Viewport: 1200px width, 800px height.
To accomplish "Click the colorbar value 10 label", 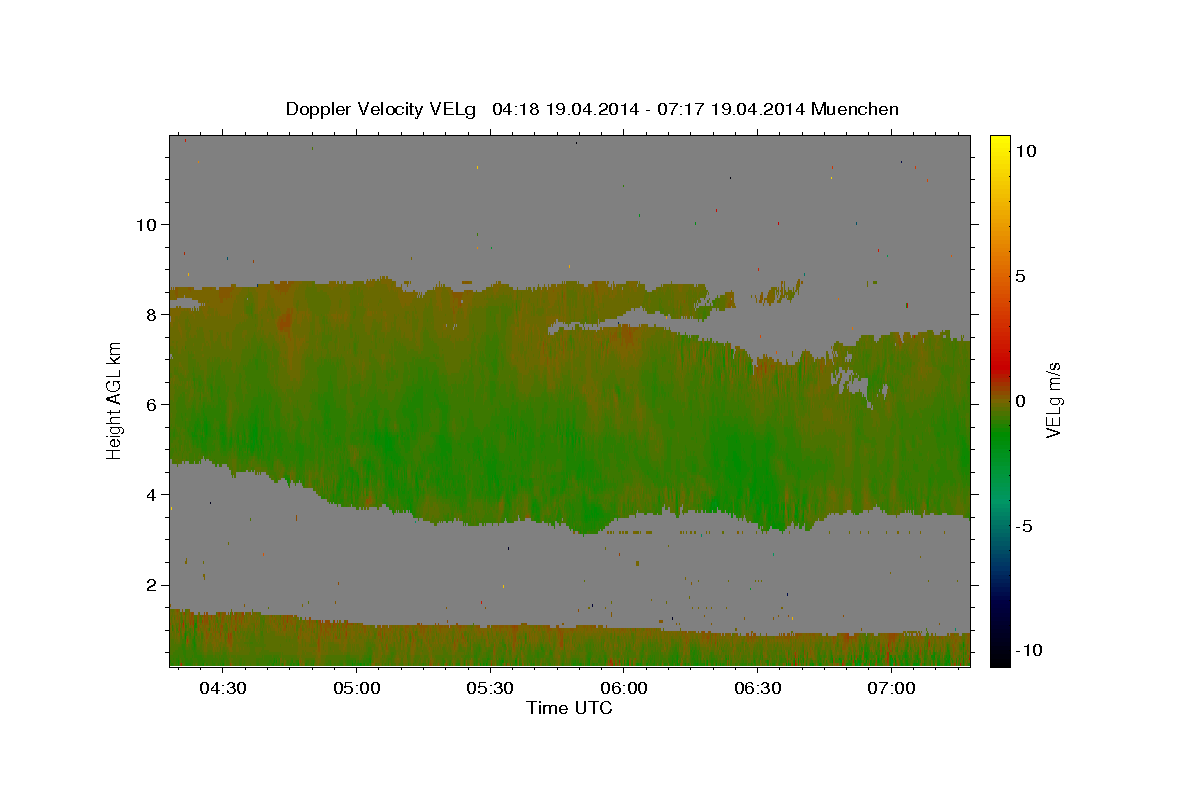I will 1027,151.
